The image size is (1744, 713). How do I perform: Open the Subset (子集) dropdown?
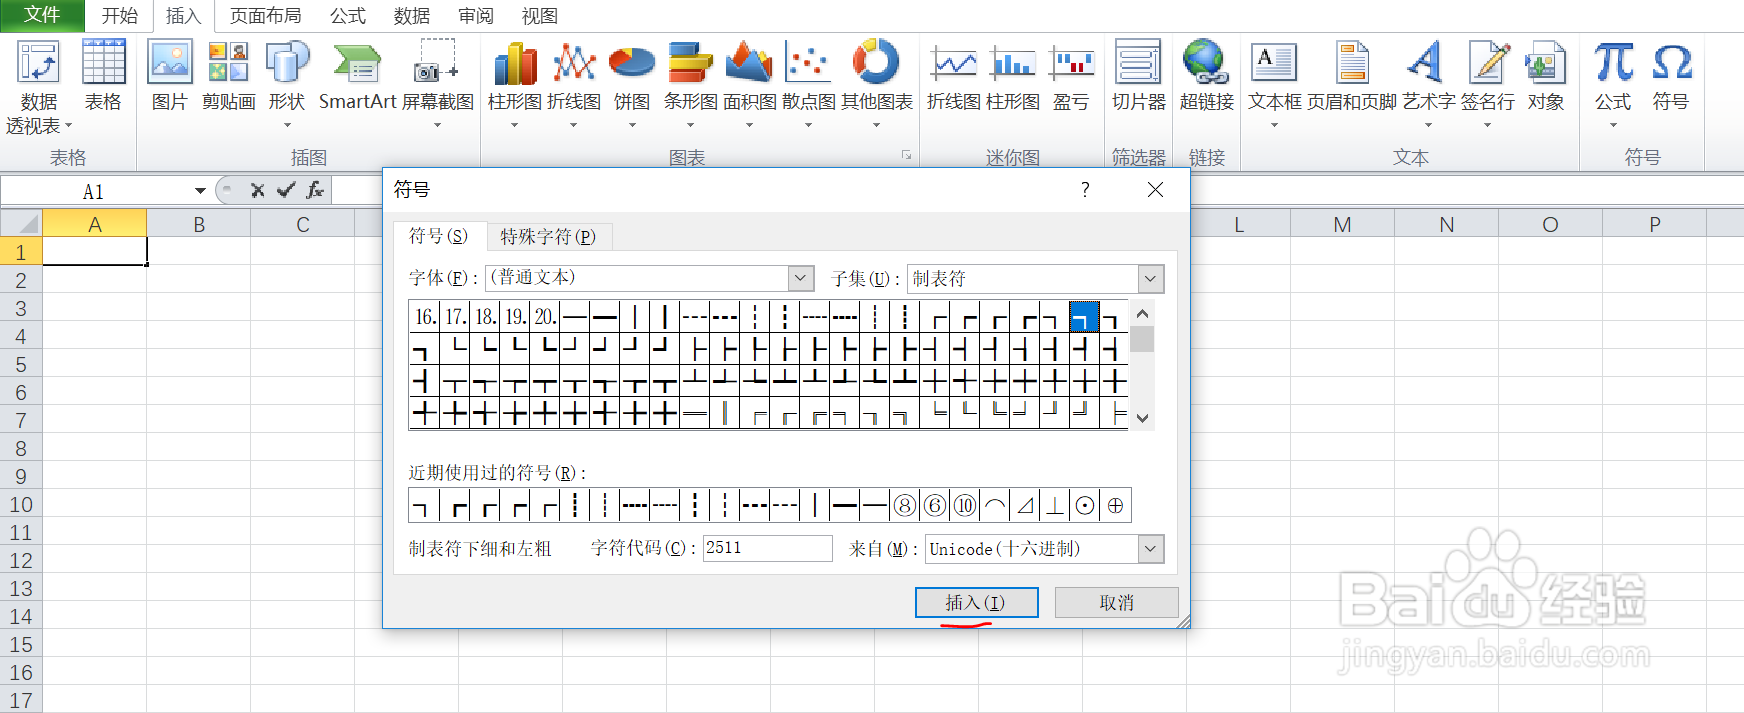tap(1151, 278)
